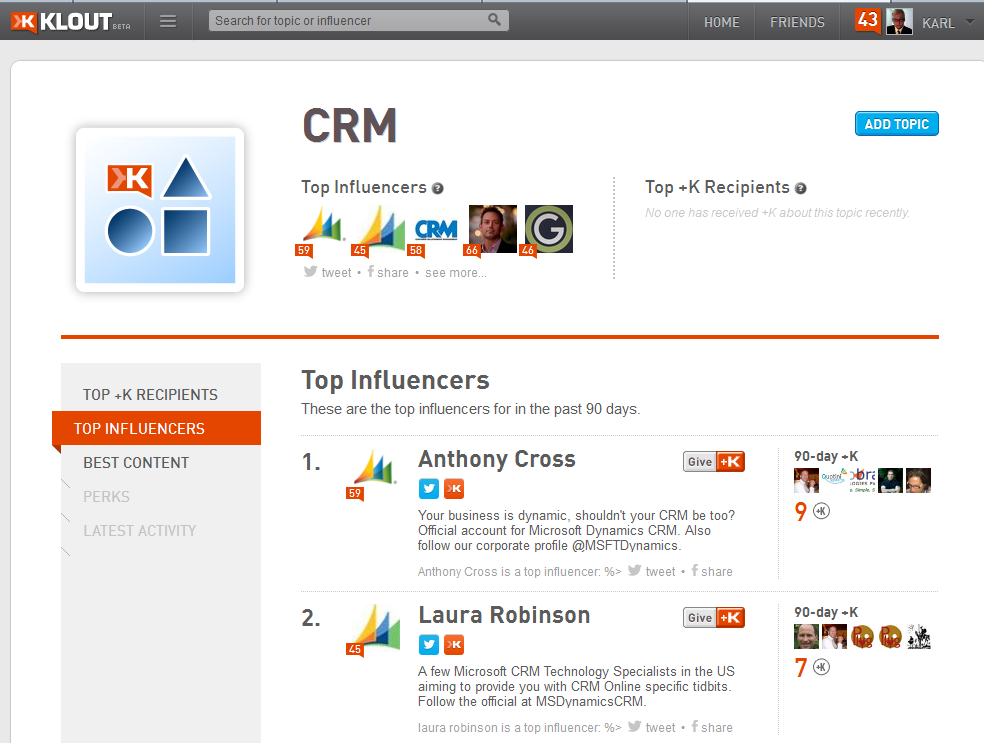Click the ADD TOPIC button

pyautogui.click(x=897, y=124)
